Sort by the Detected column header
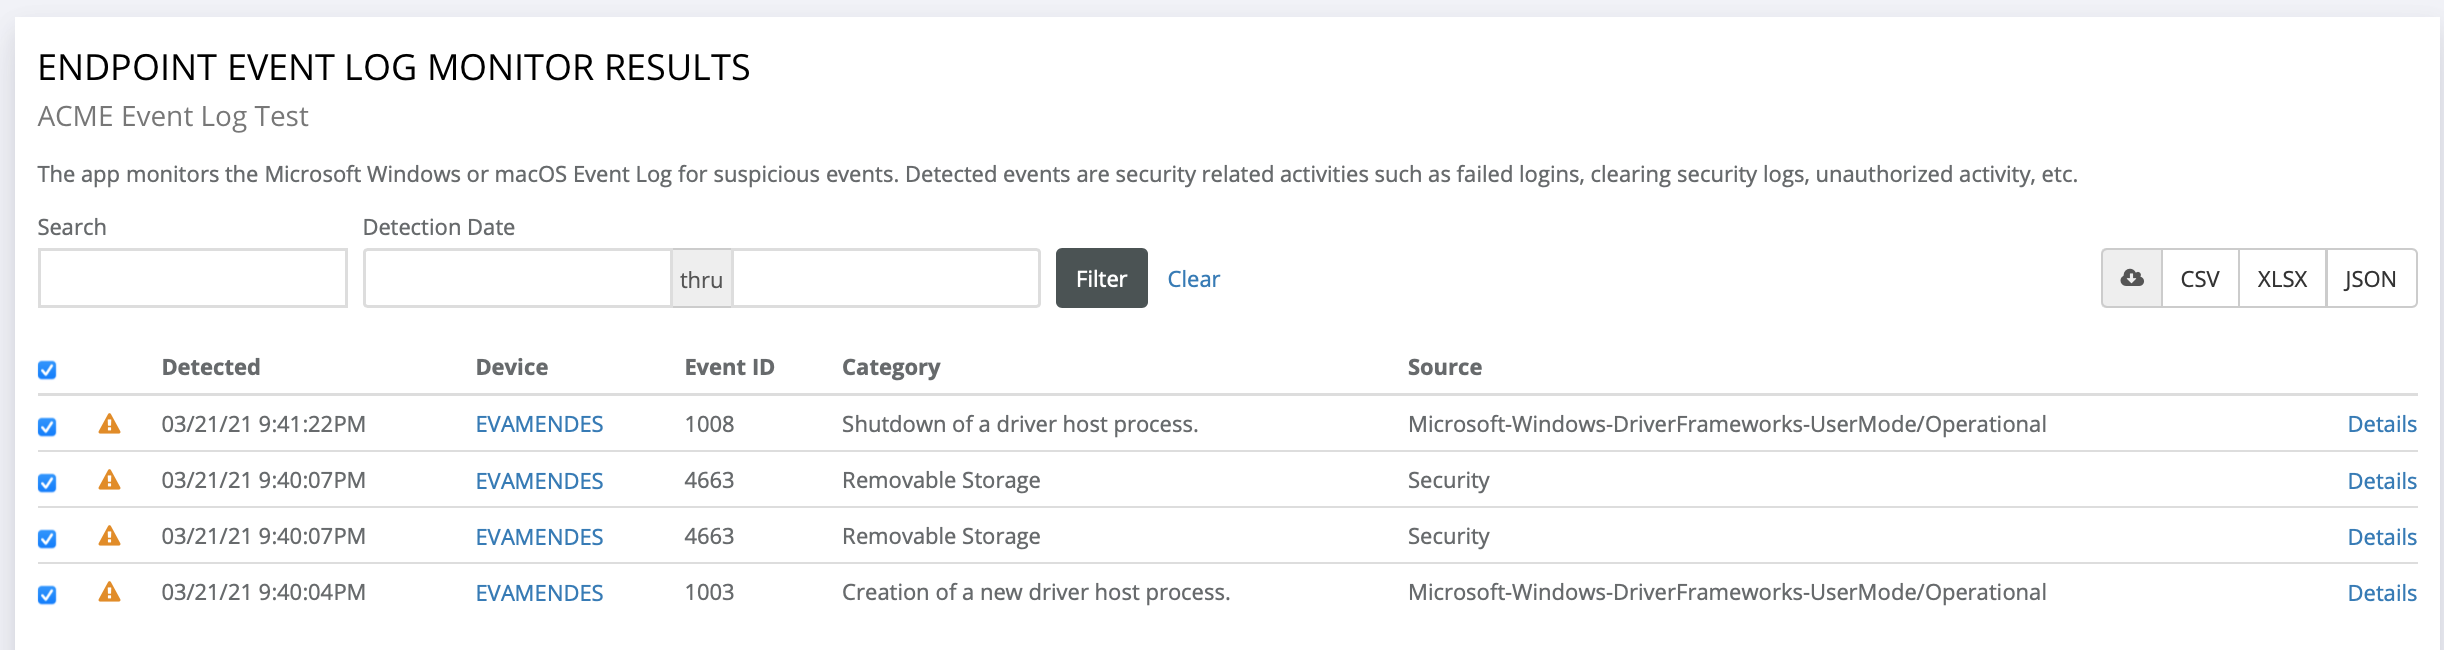2444x650 pixels. tap(211, 367)
